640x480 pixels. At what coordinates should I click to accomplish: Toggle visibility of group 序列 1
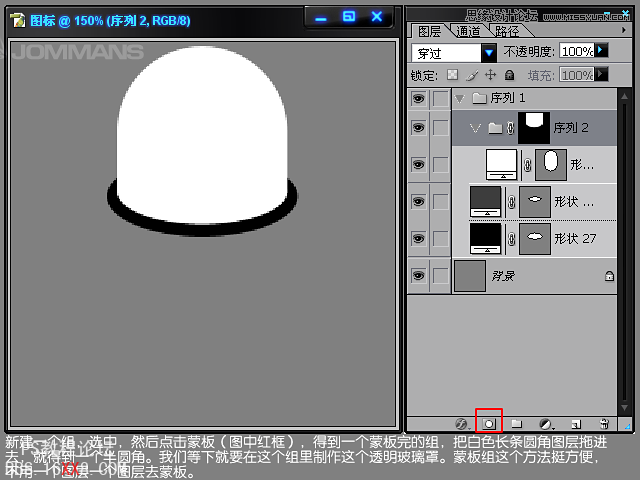tap(418, 98)
